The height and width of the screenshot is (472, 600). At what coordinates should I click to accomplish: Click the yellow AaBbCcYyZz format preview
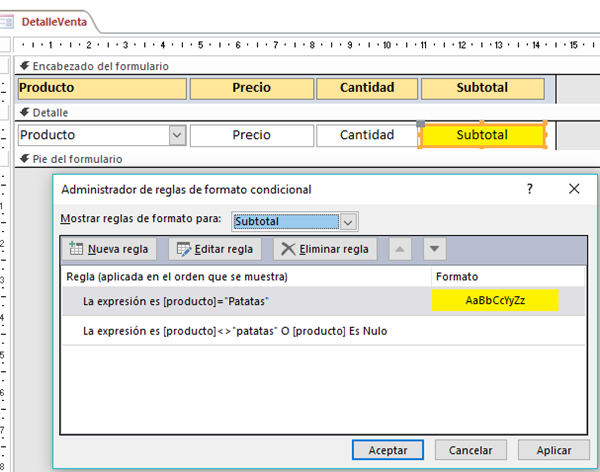[495, 301]
